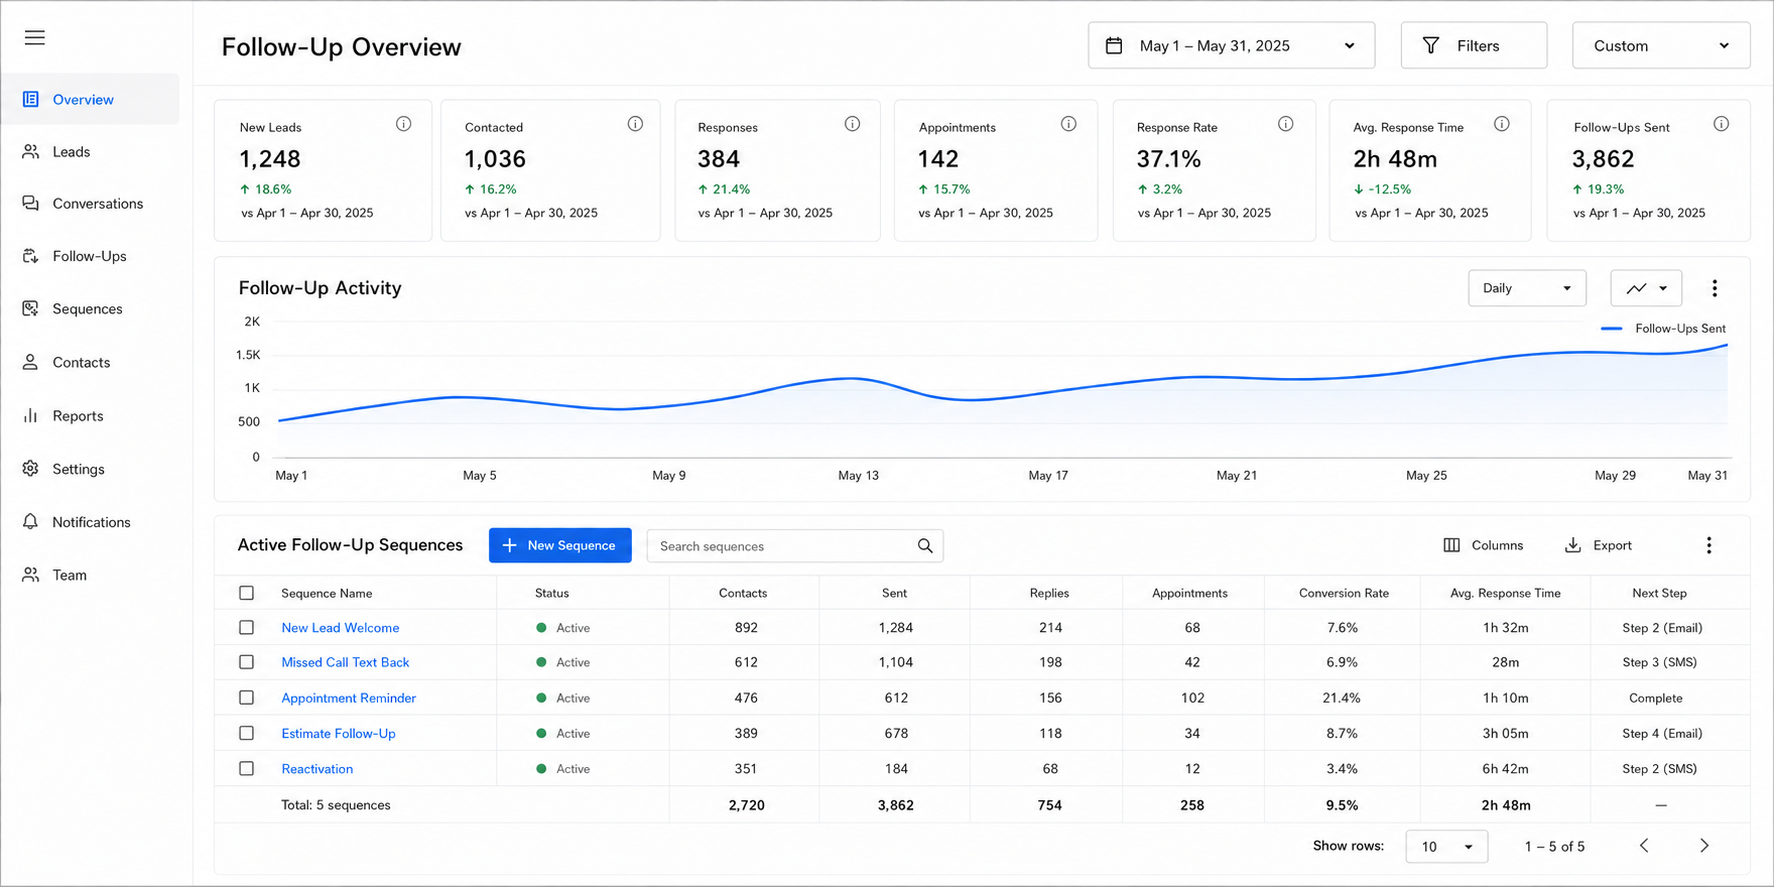Check the New Lead Welcome row checkbox

247,628
